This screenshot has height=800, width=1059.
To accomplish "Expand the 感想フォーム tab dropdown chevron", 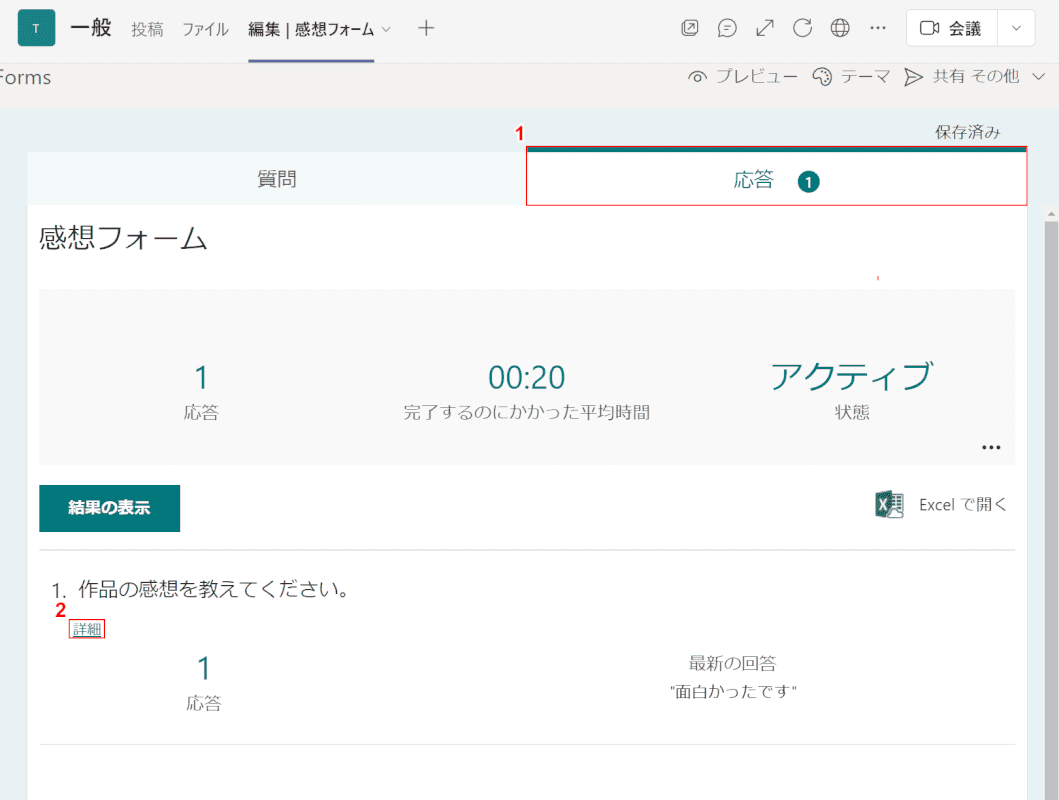I will coord(386,29).
